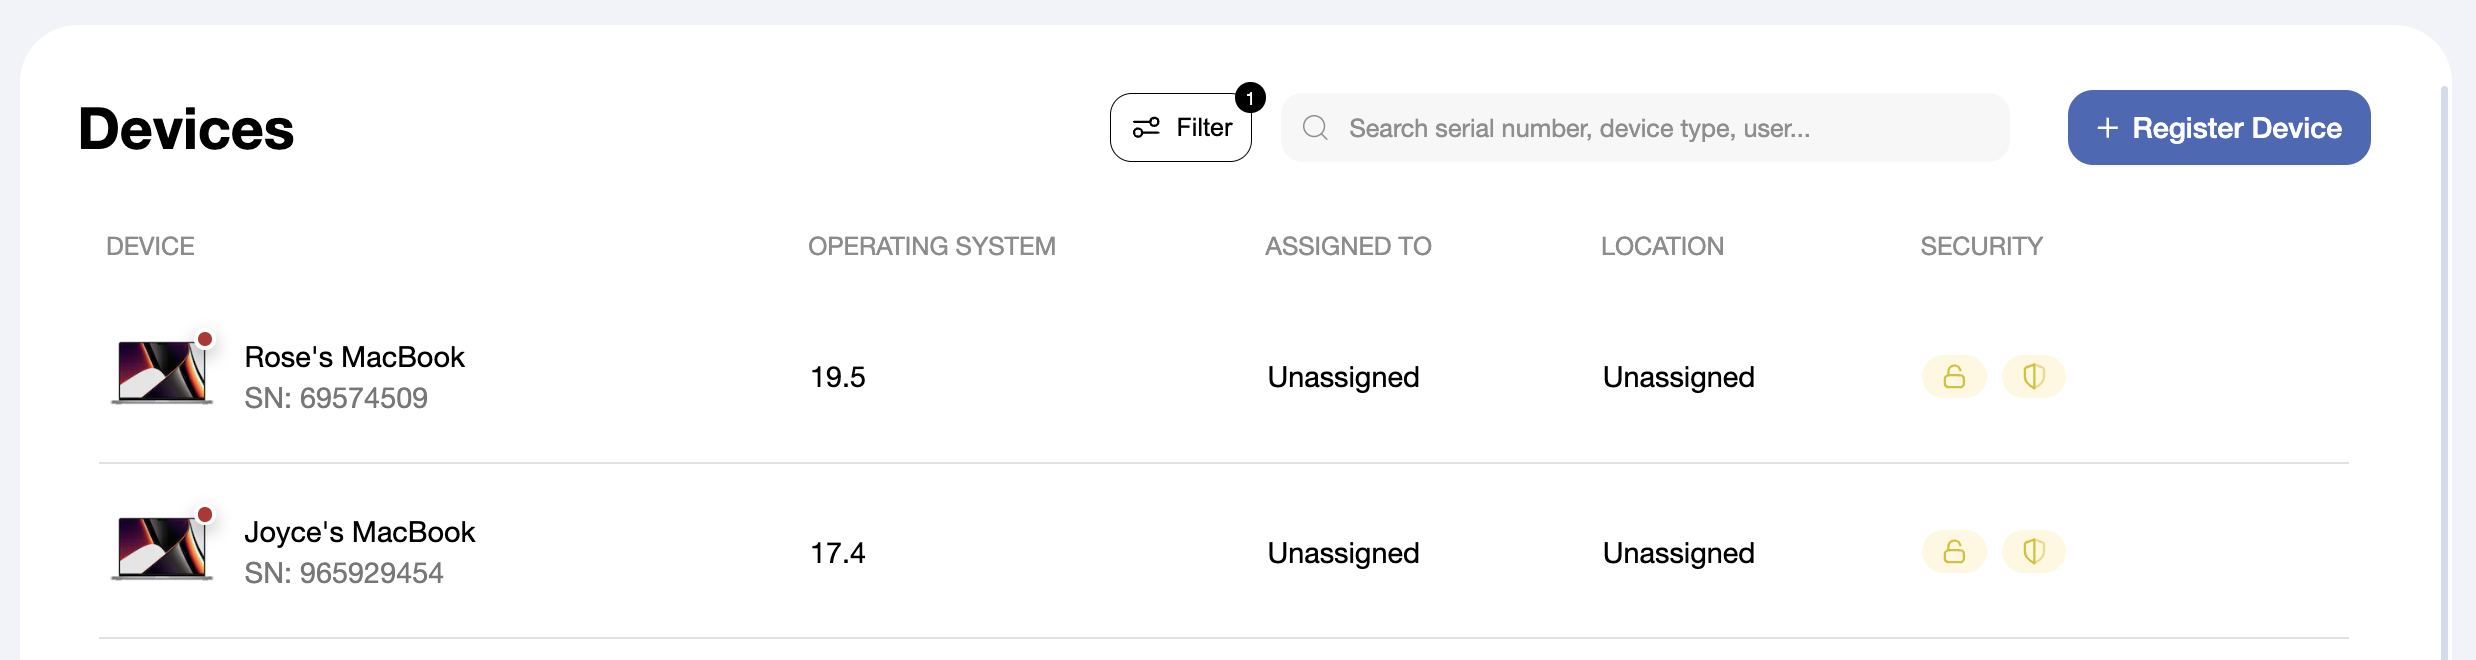The width and height of the screenshot is (2476, 660).
Task: Sort by Assigned To column header
Action: coord(1348,246)
